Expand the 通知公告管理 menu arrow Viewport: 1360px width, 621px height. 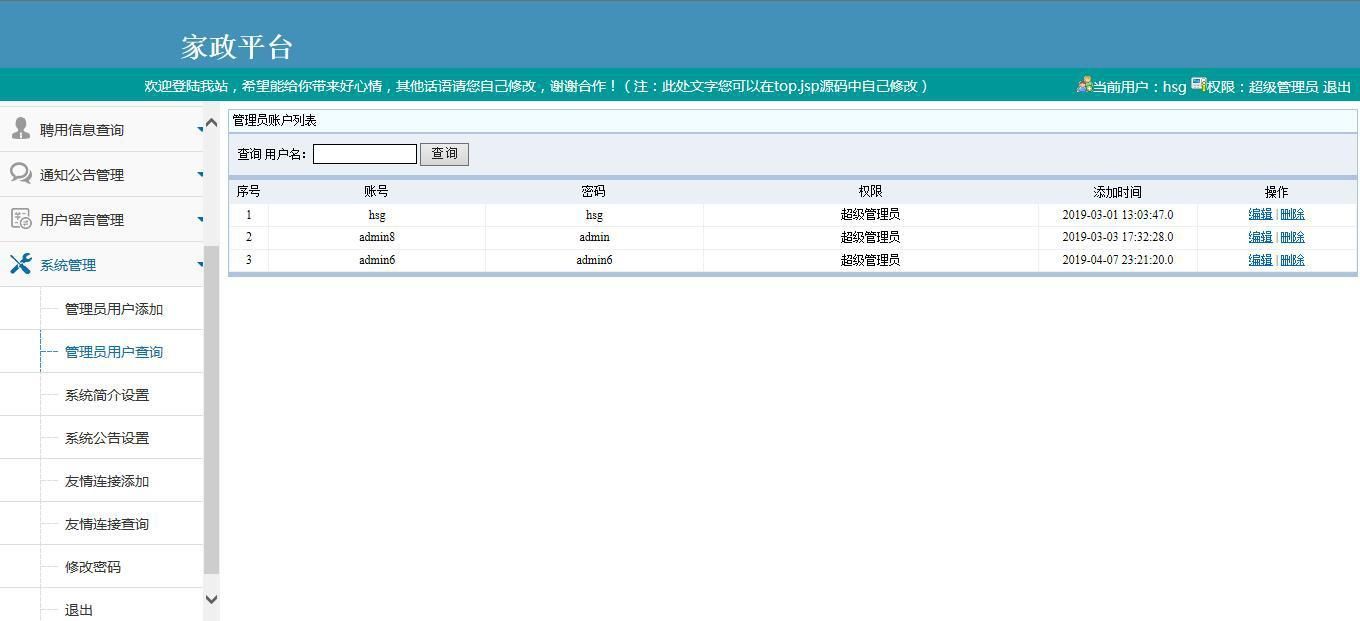click(x=200, y=175)
